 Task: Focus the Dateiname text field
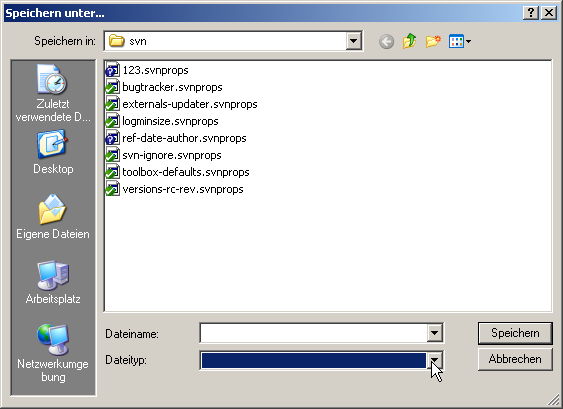pyautogui.click(x=313, y=333)
